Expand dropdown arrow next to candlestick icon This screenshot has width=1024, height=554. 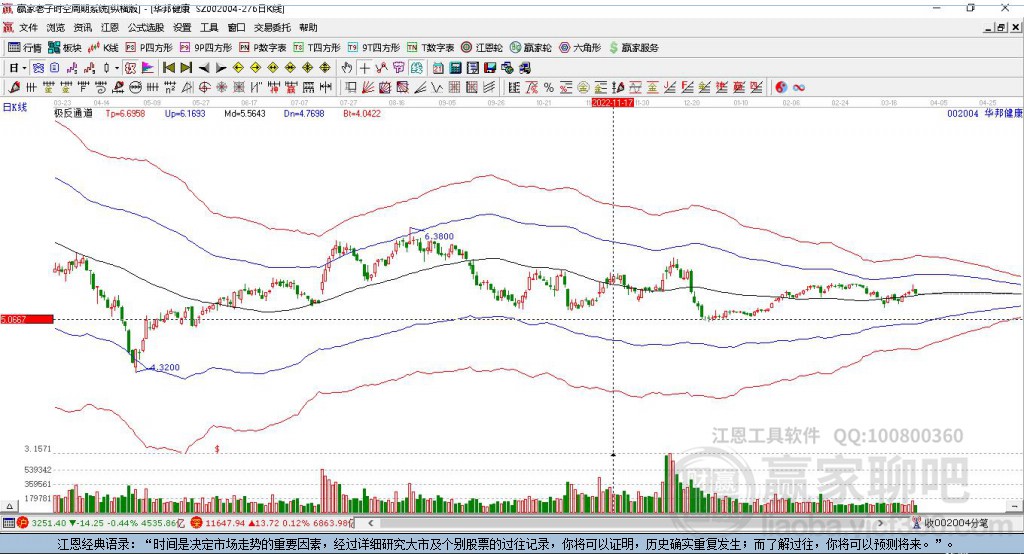(117, 68)
